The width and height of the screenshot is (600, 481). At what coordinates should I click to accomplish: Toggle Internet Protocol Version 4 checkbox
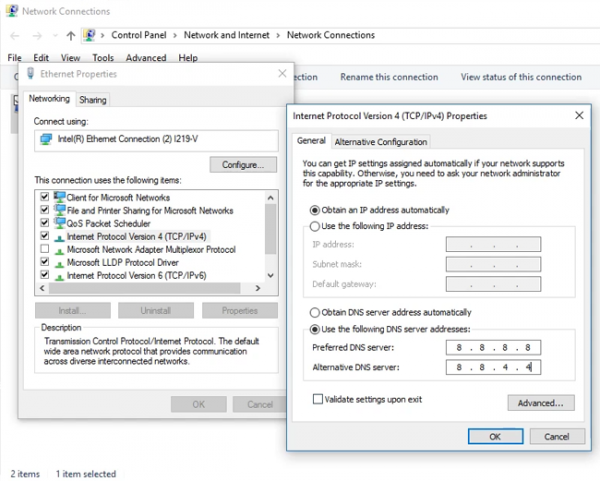tap(44, 236)
